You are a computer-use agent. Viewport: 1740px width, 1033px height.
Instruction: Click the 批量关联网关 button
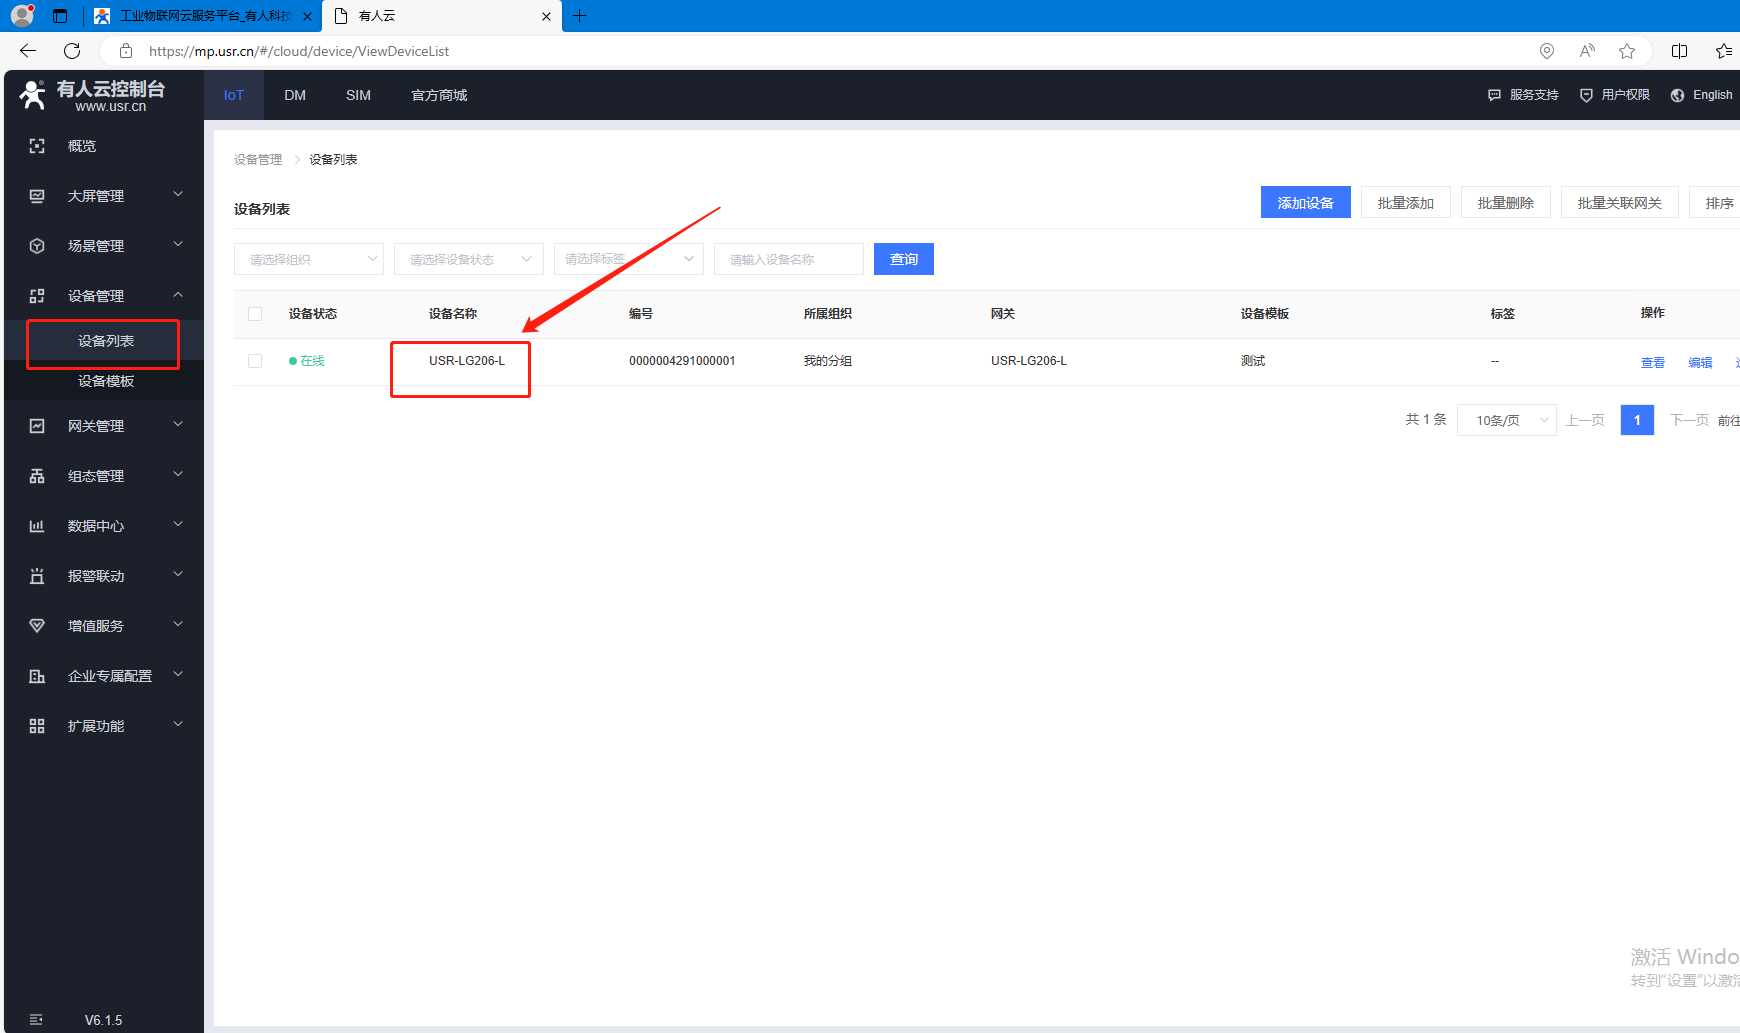point(1620,202)
